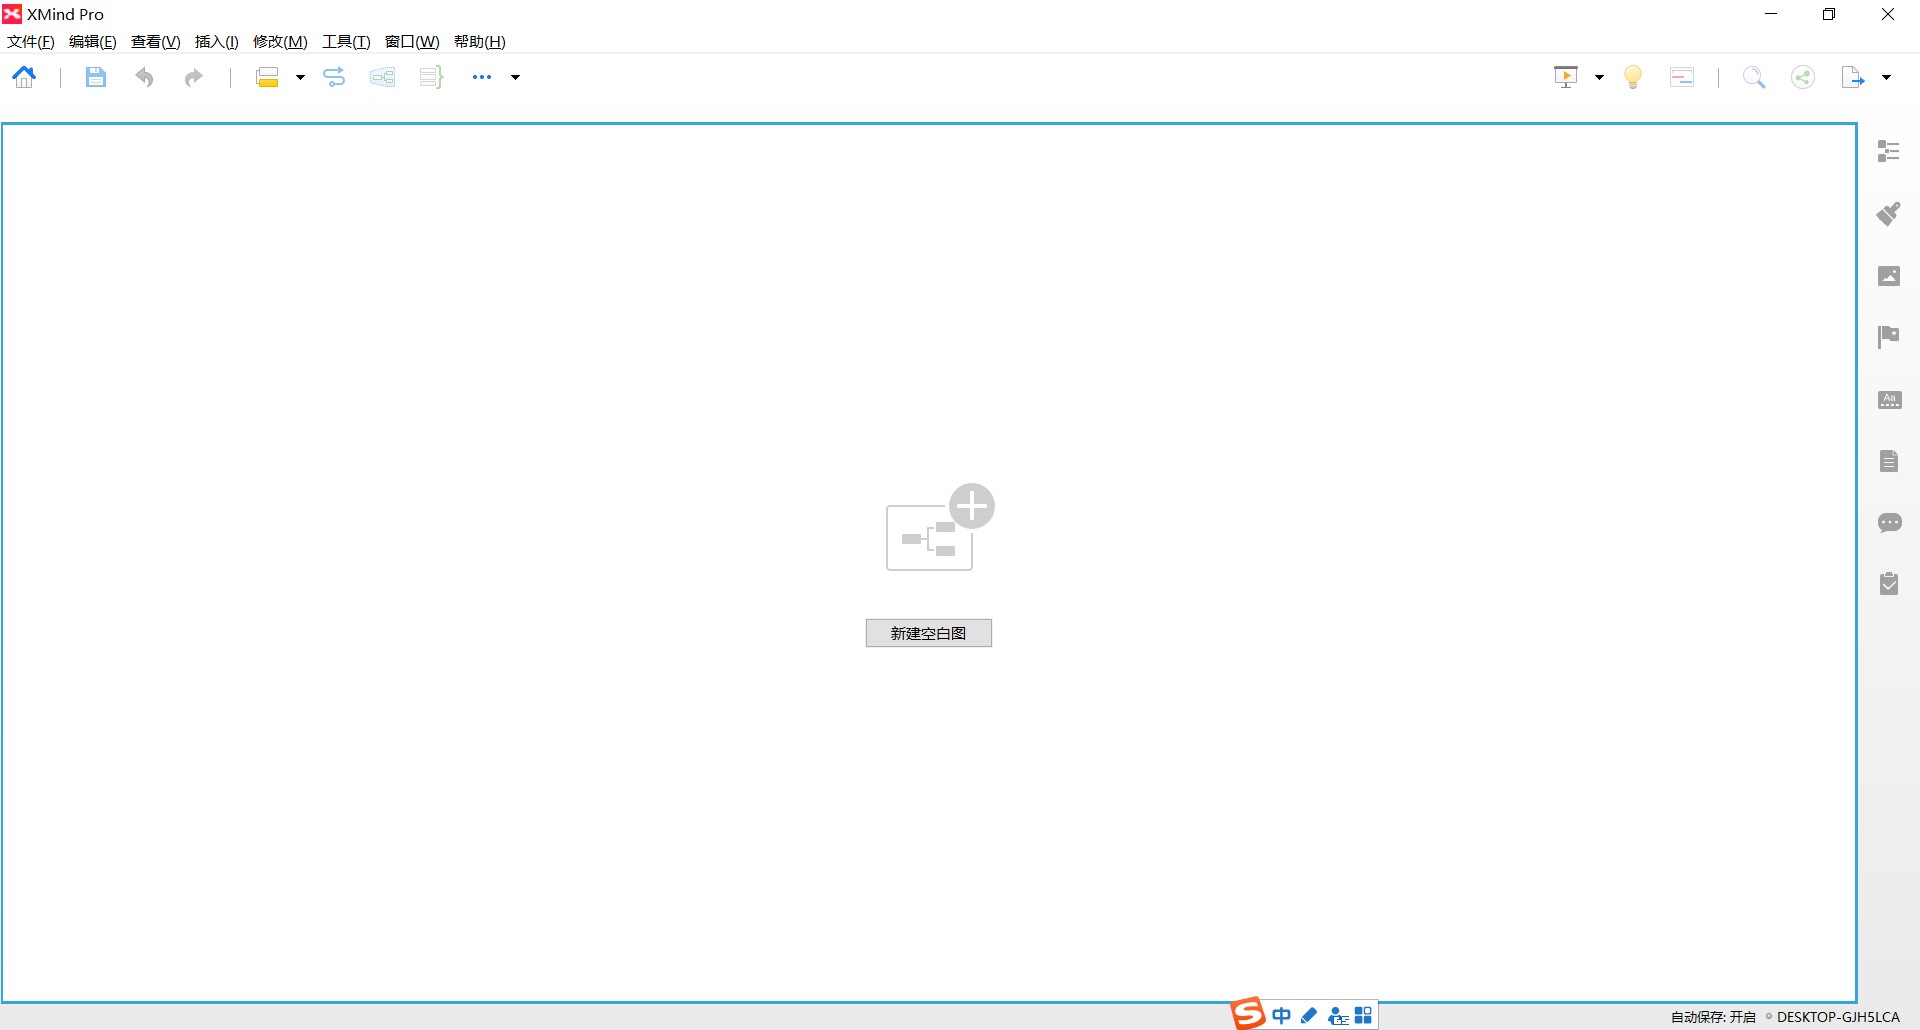
Task: Expand the export dropdown arrow
Action: pyautogui.click(x=1886, y=77)
